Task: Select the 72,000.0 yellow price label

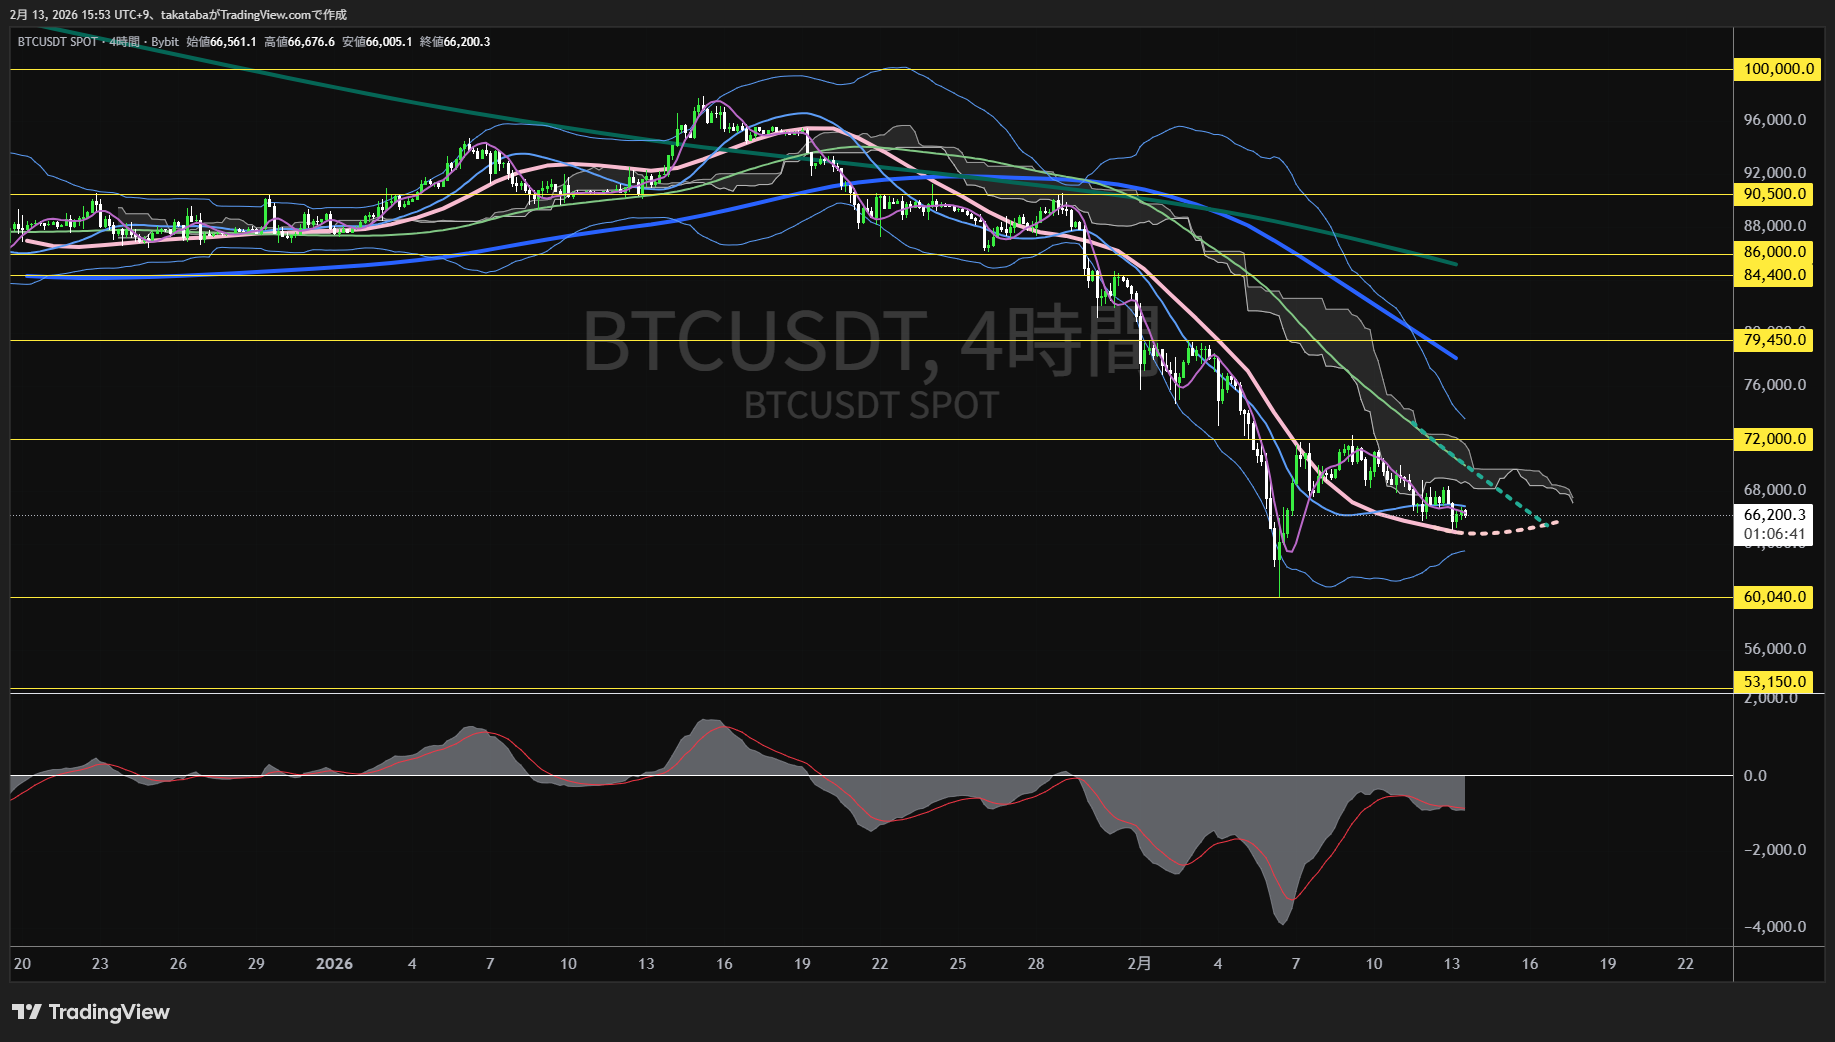Action: tap(1773, 439)
